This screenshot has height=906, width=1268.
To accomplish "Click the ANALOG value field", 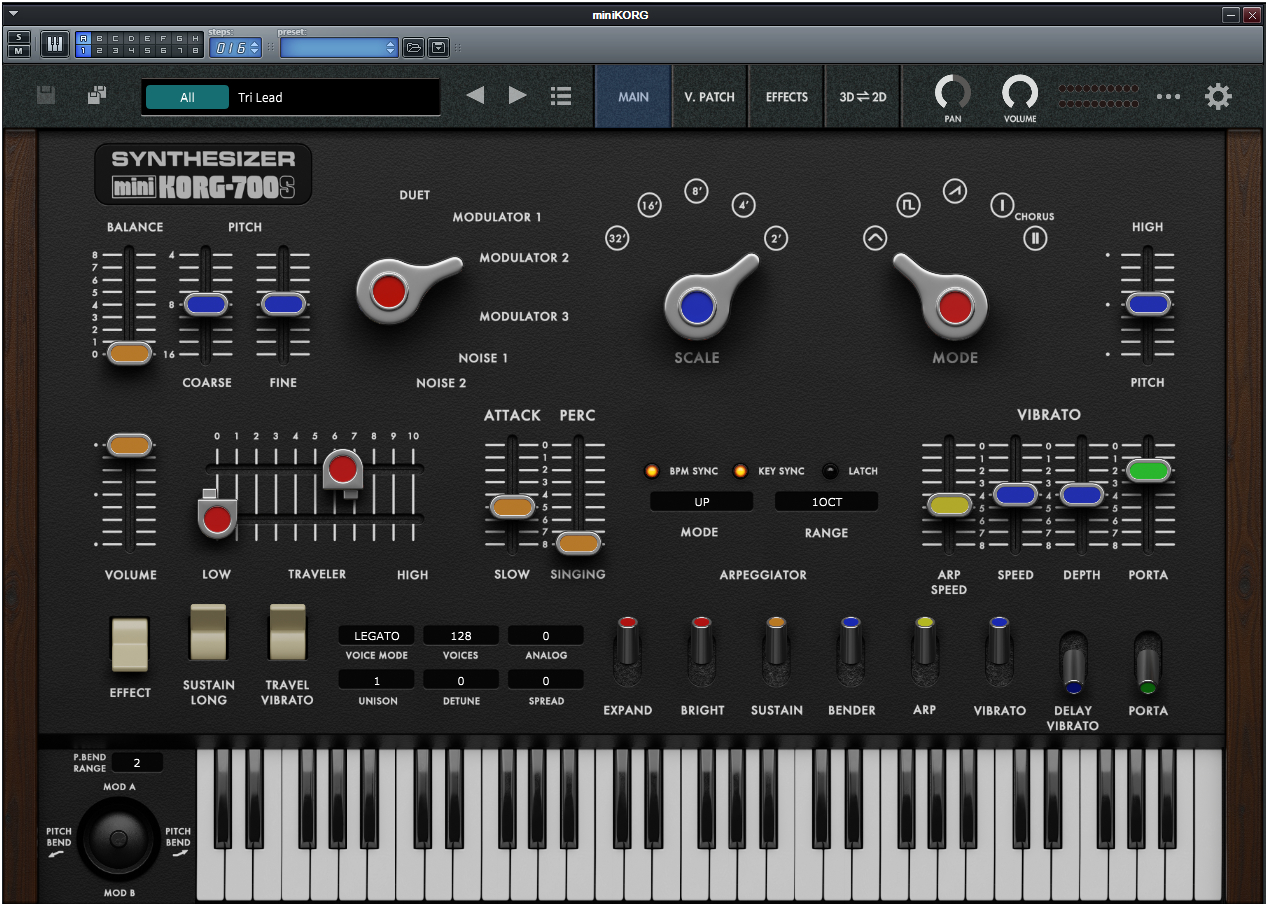I will point(546,636).
